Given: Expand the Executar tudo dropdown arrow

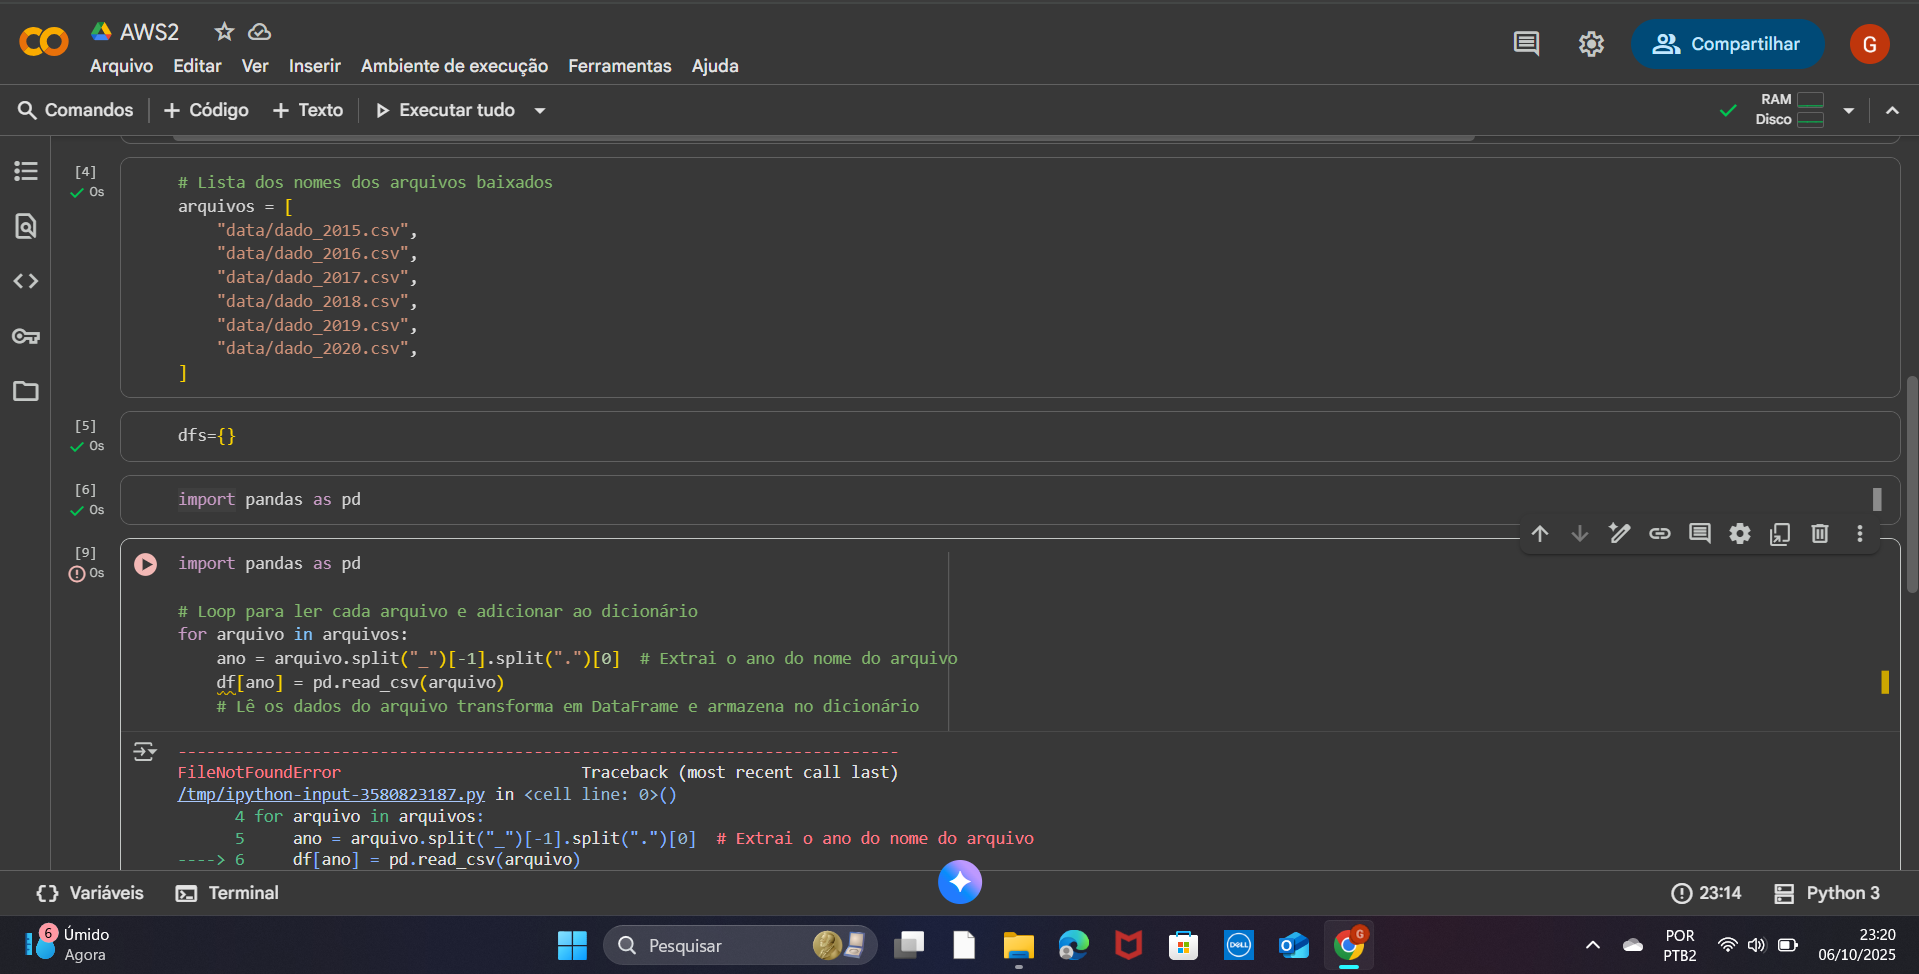Looking at the screenshot, I should [540, 111].
